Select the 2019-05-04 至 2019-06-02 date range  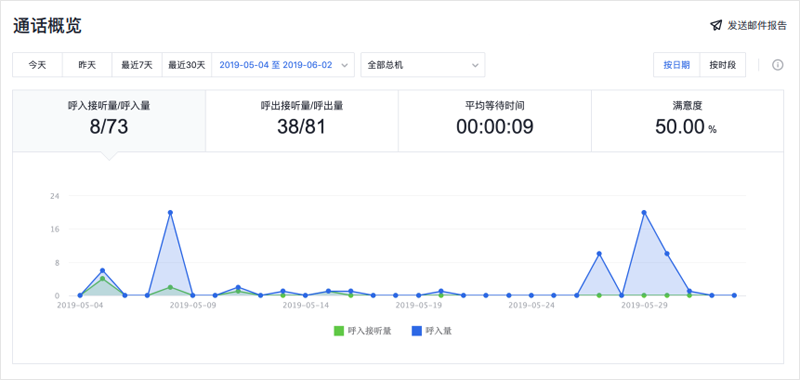[x=276, y=65]
